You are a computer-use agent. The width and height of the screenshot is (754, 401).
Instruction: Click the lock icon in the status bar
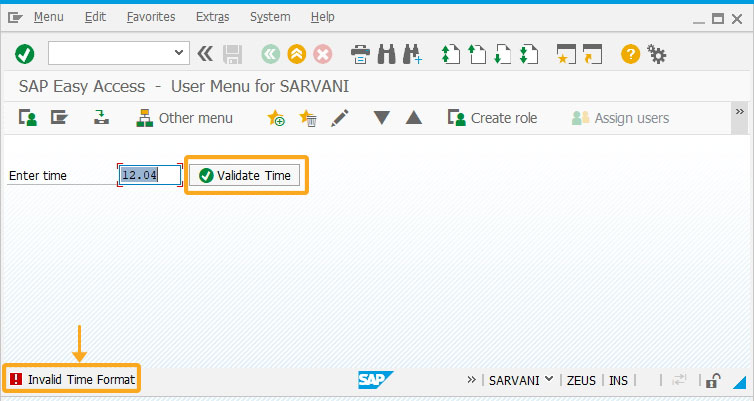713,380
